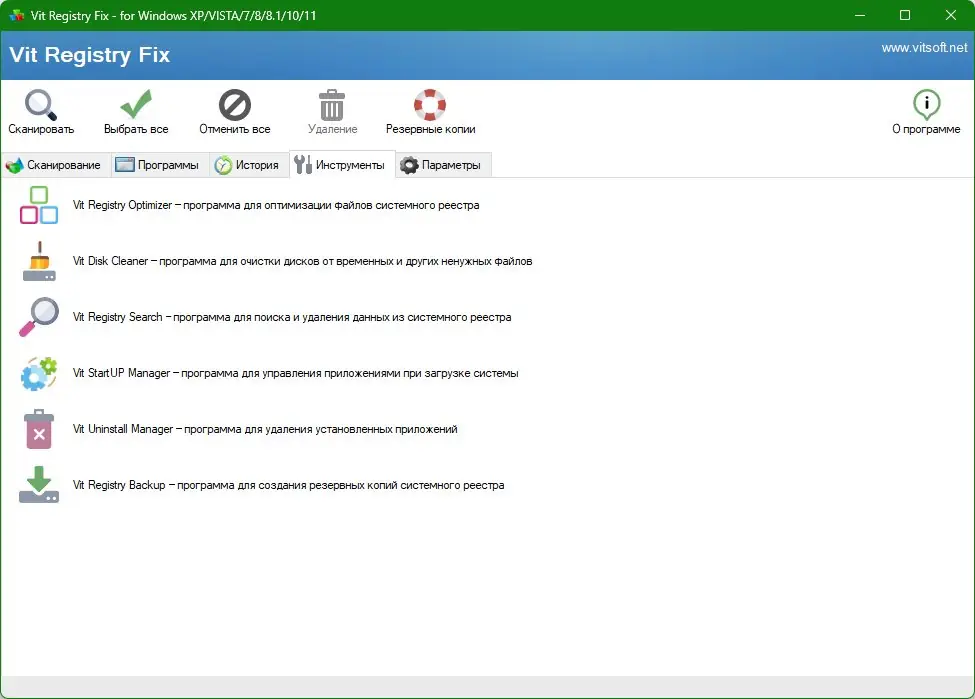Click Vit Disk Cleaner description text
This screenshot has width=975, height=699.
click(302, 261)
